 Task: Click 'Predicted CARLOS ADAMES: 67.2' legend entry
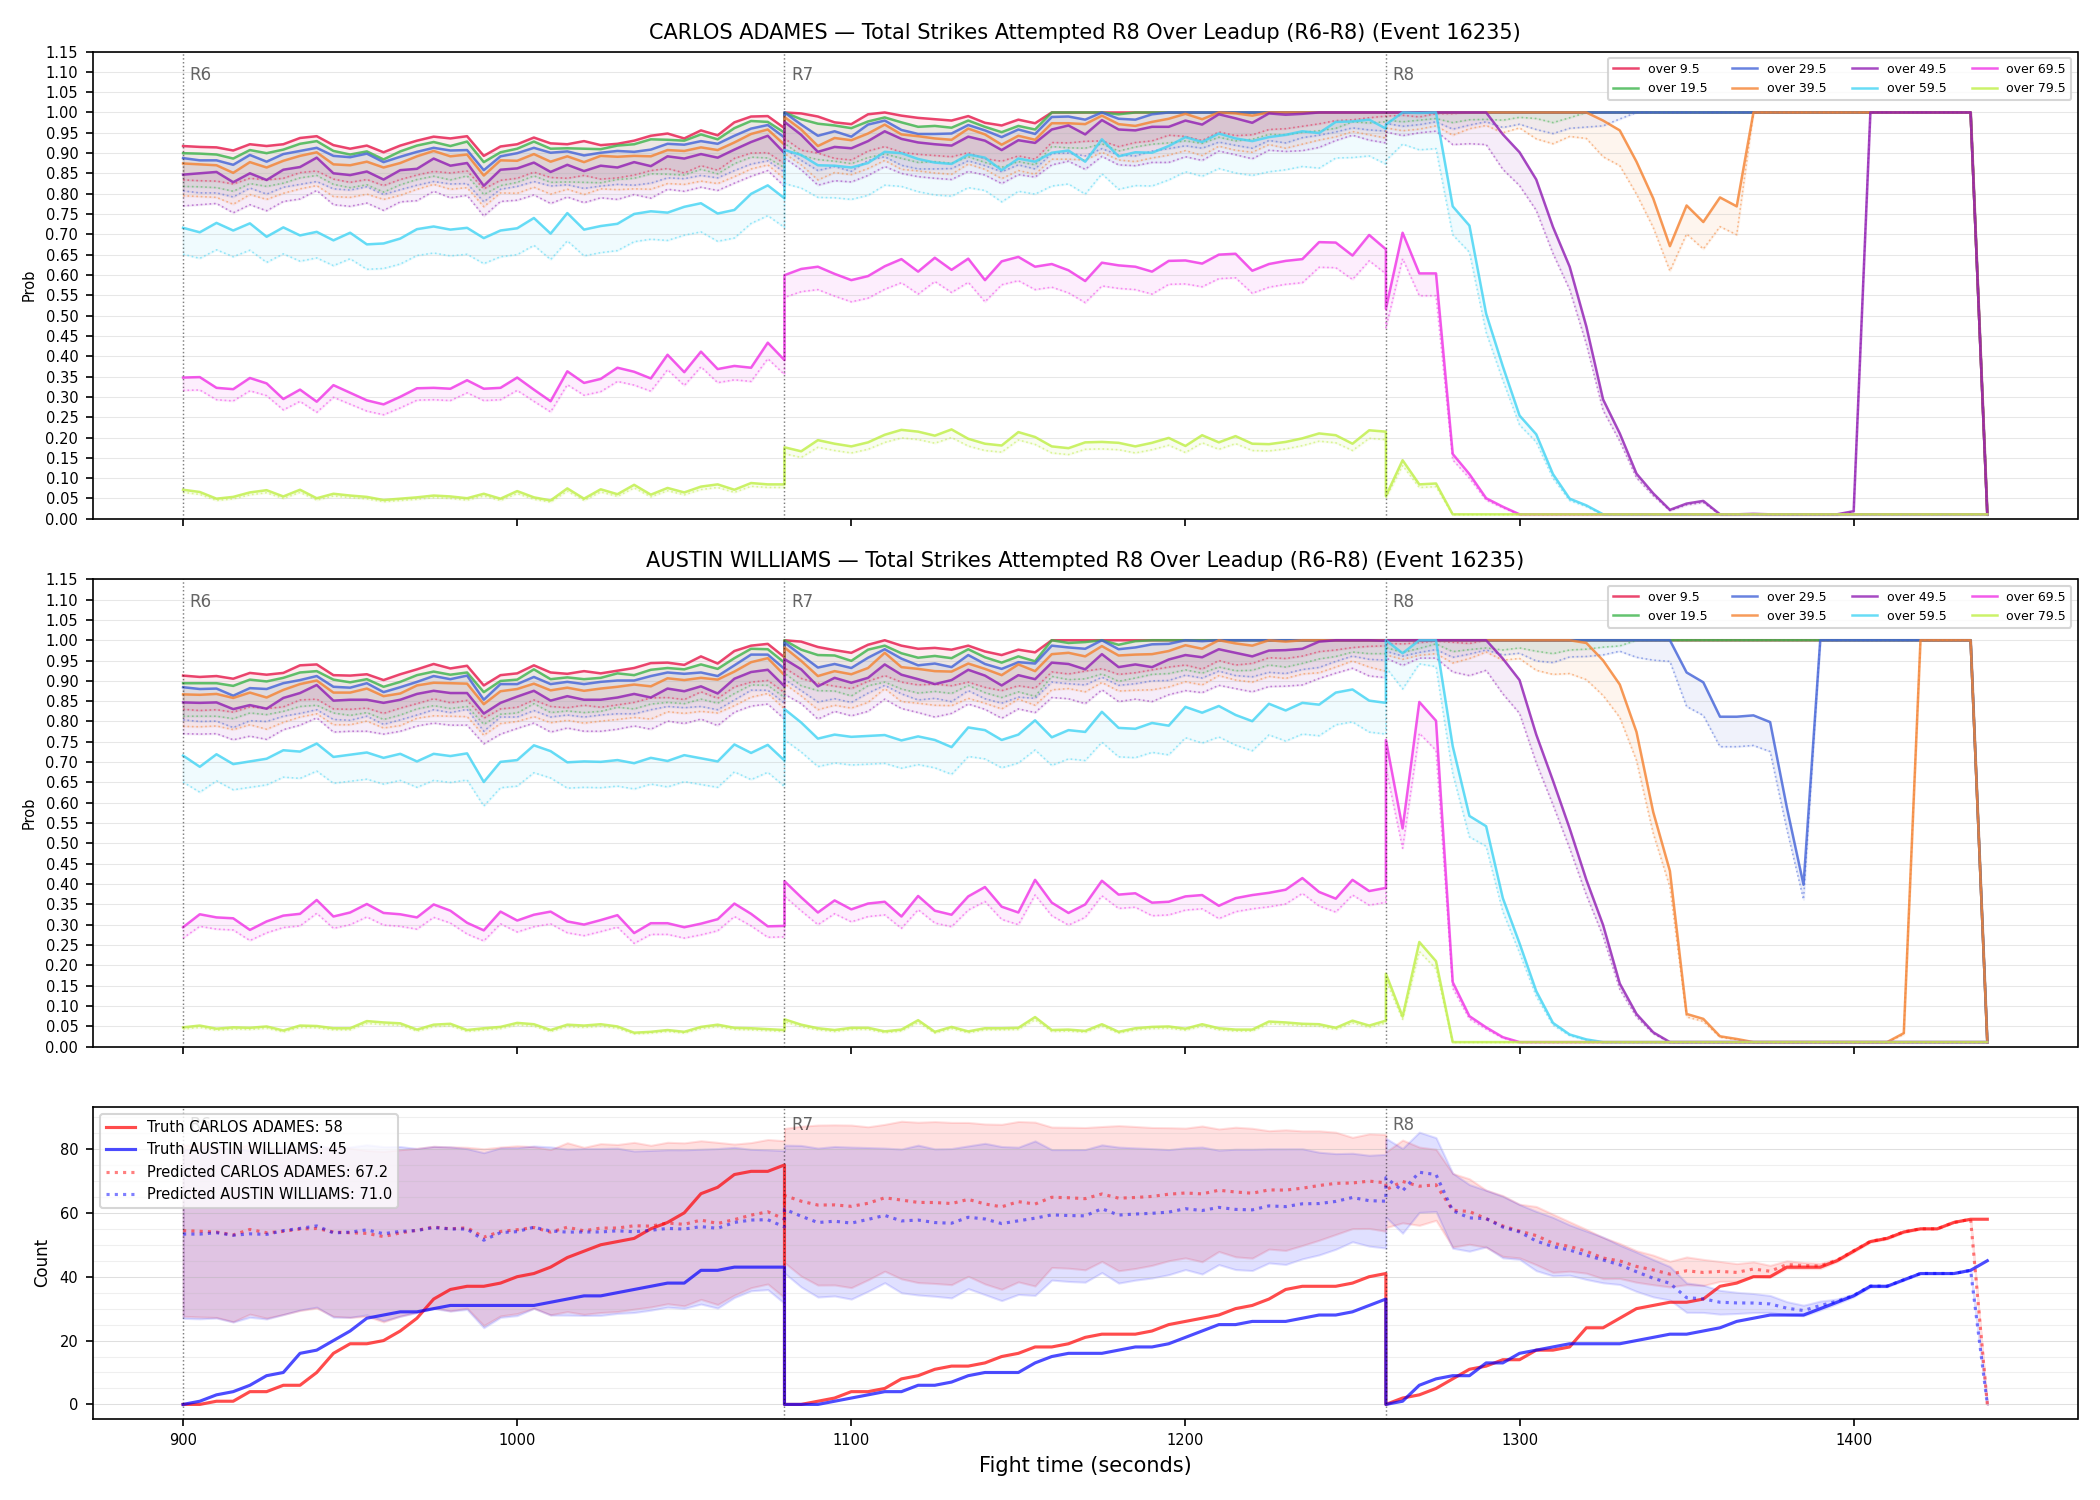[246, 1172]
